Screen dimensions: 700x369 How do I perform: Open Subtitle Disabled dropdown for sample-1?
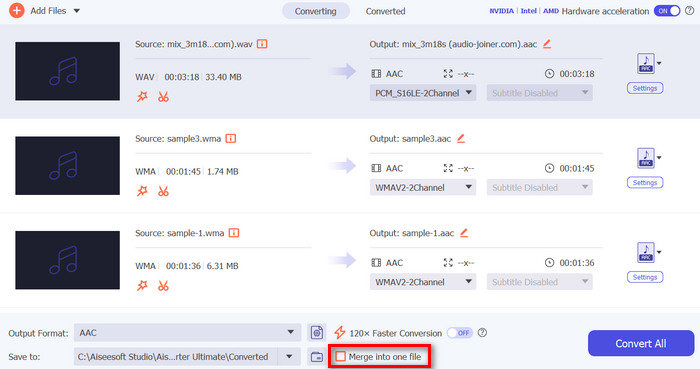[x=540, y=282]
